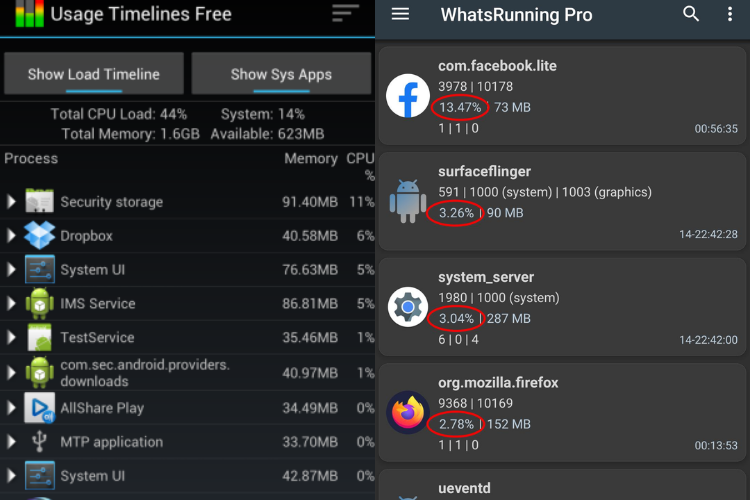Viewport: 750px width, 500px height.
Task: Expand the Security storage row
Action: (x=11, y=201)
